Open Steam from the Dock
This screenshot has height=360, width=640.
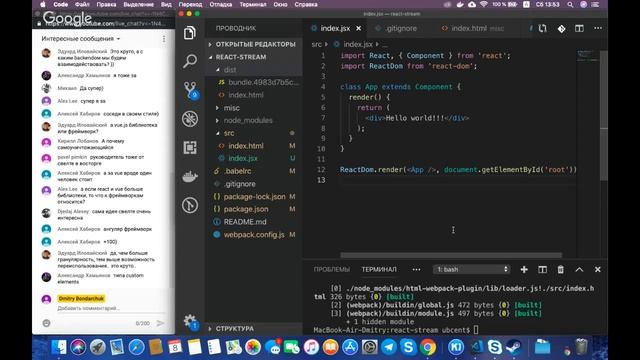coord(513,347)
